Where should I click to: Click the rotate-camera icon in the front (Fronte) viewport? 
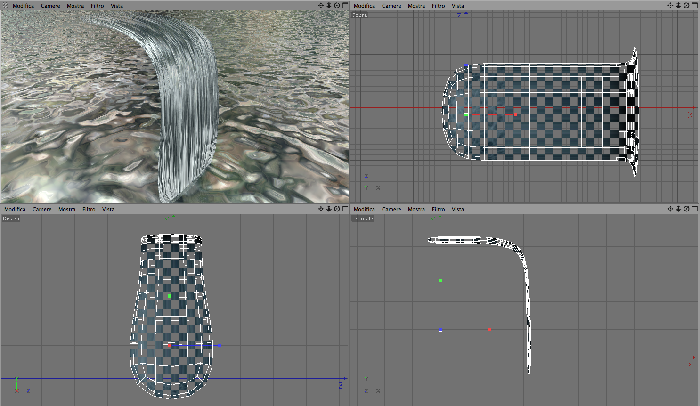[687, 209]
